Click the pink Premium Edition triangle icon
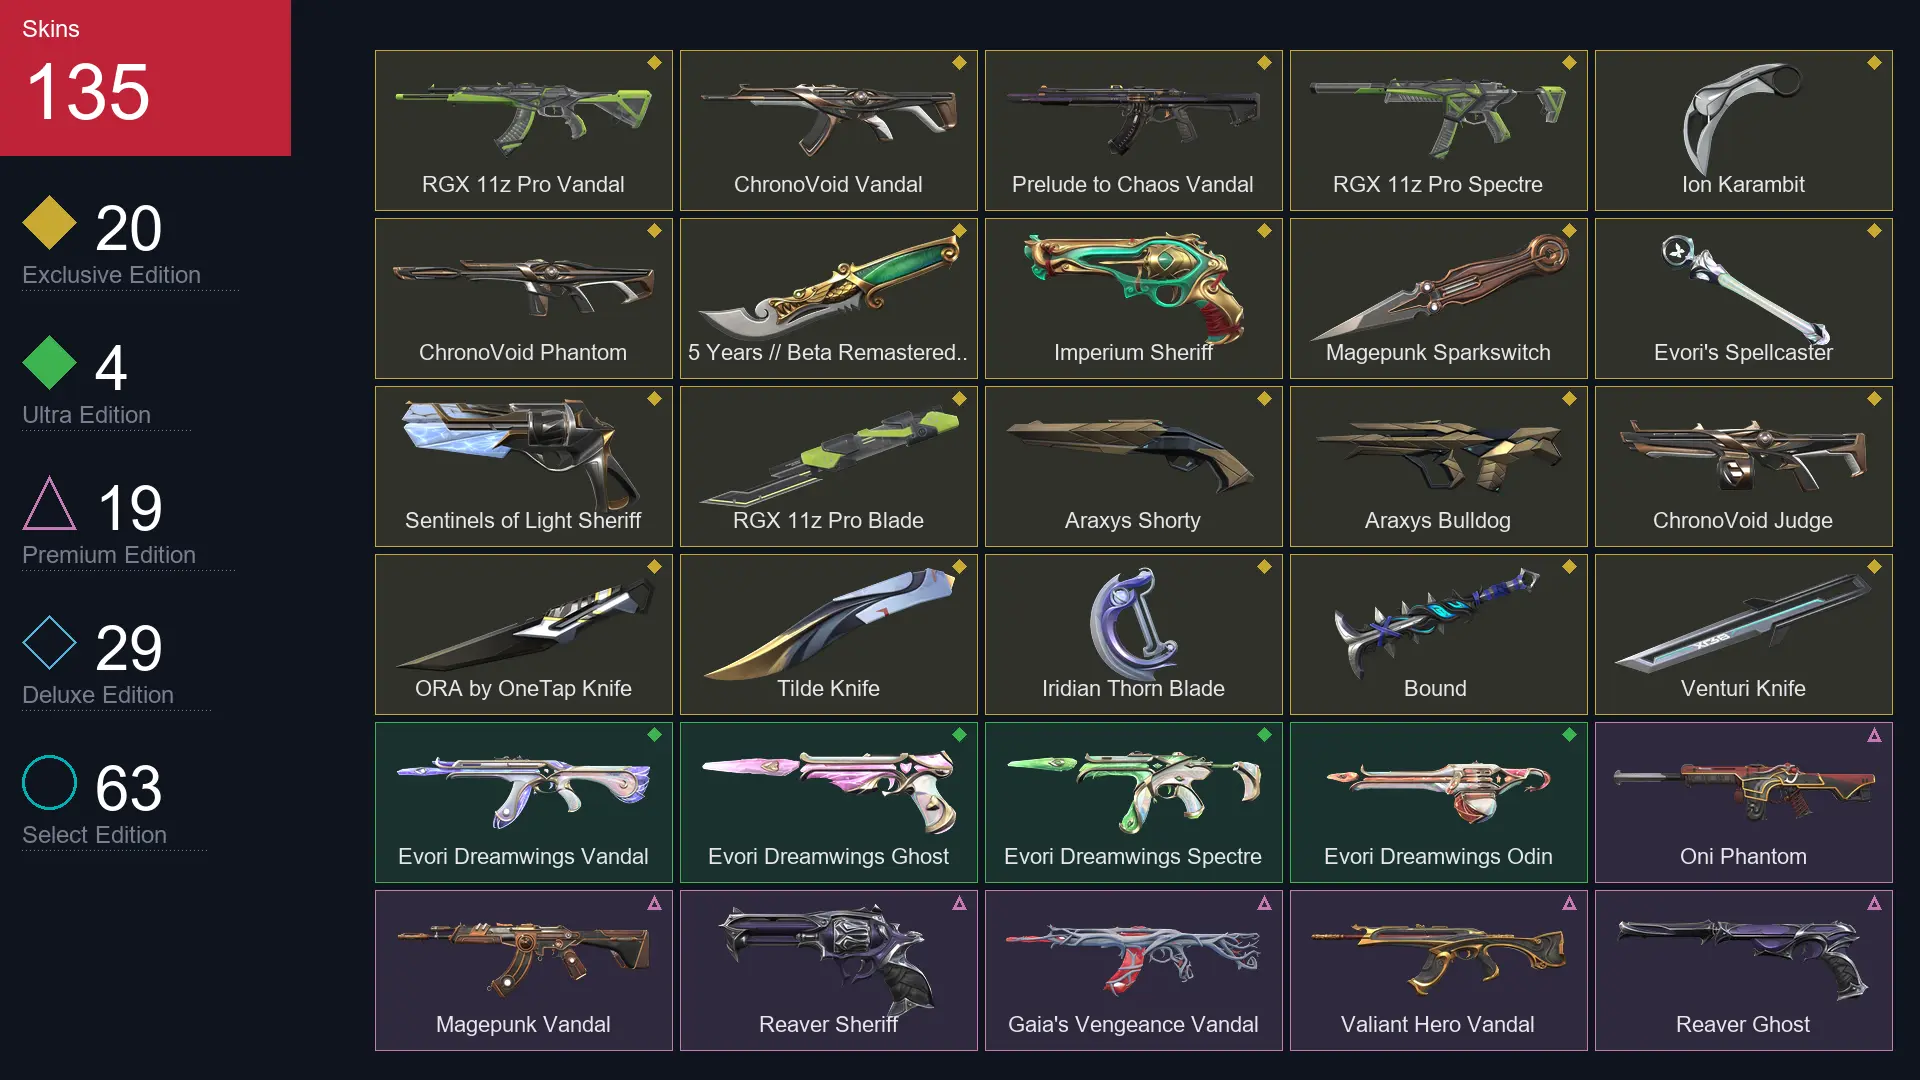1920x1080 pixels. pyautogui.click(x=49, y=503)
